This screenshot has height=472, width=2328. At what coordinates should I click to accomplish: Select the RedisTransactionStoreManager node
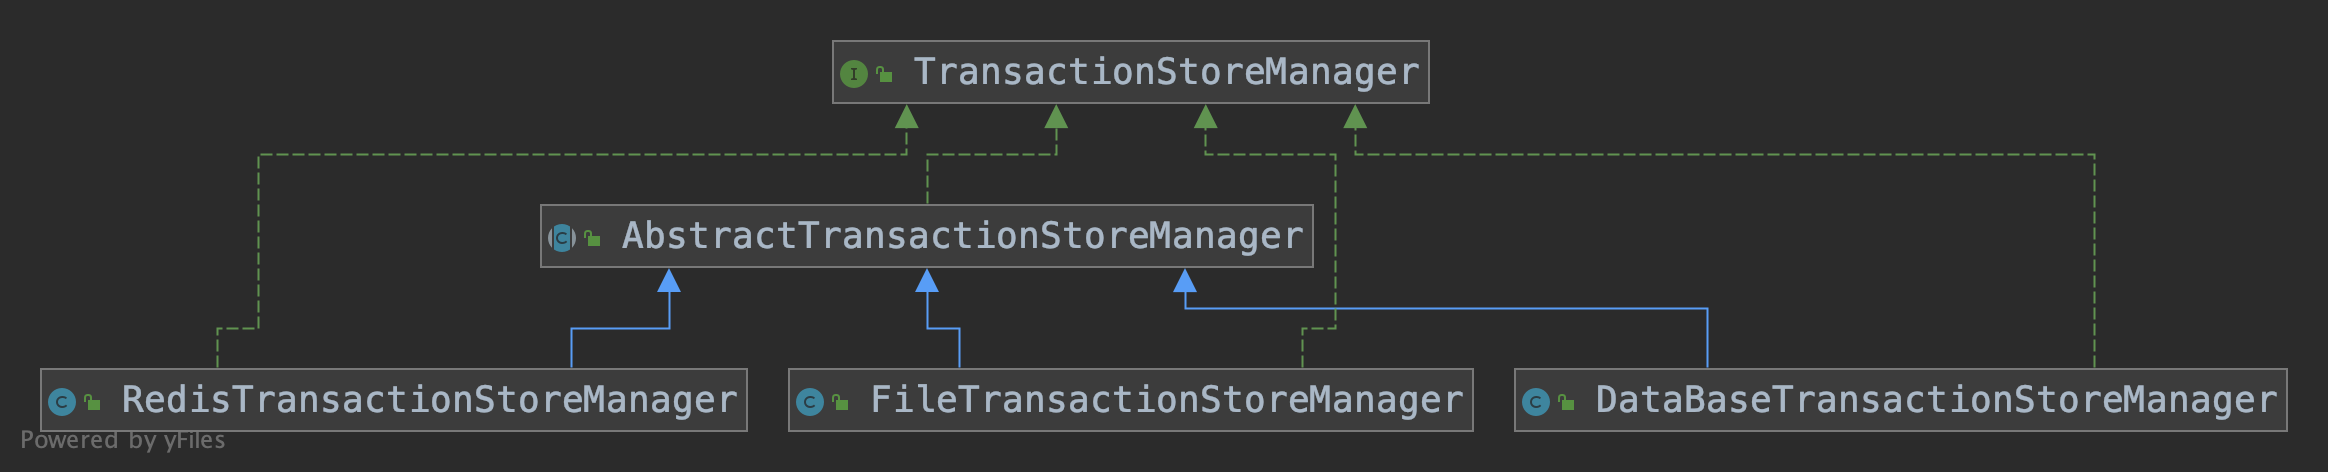click(394, 400)
